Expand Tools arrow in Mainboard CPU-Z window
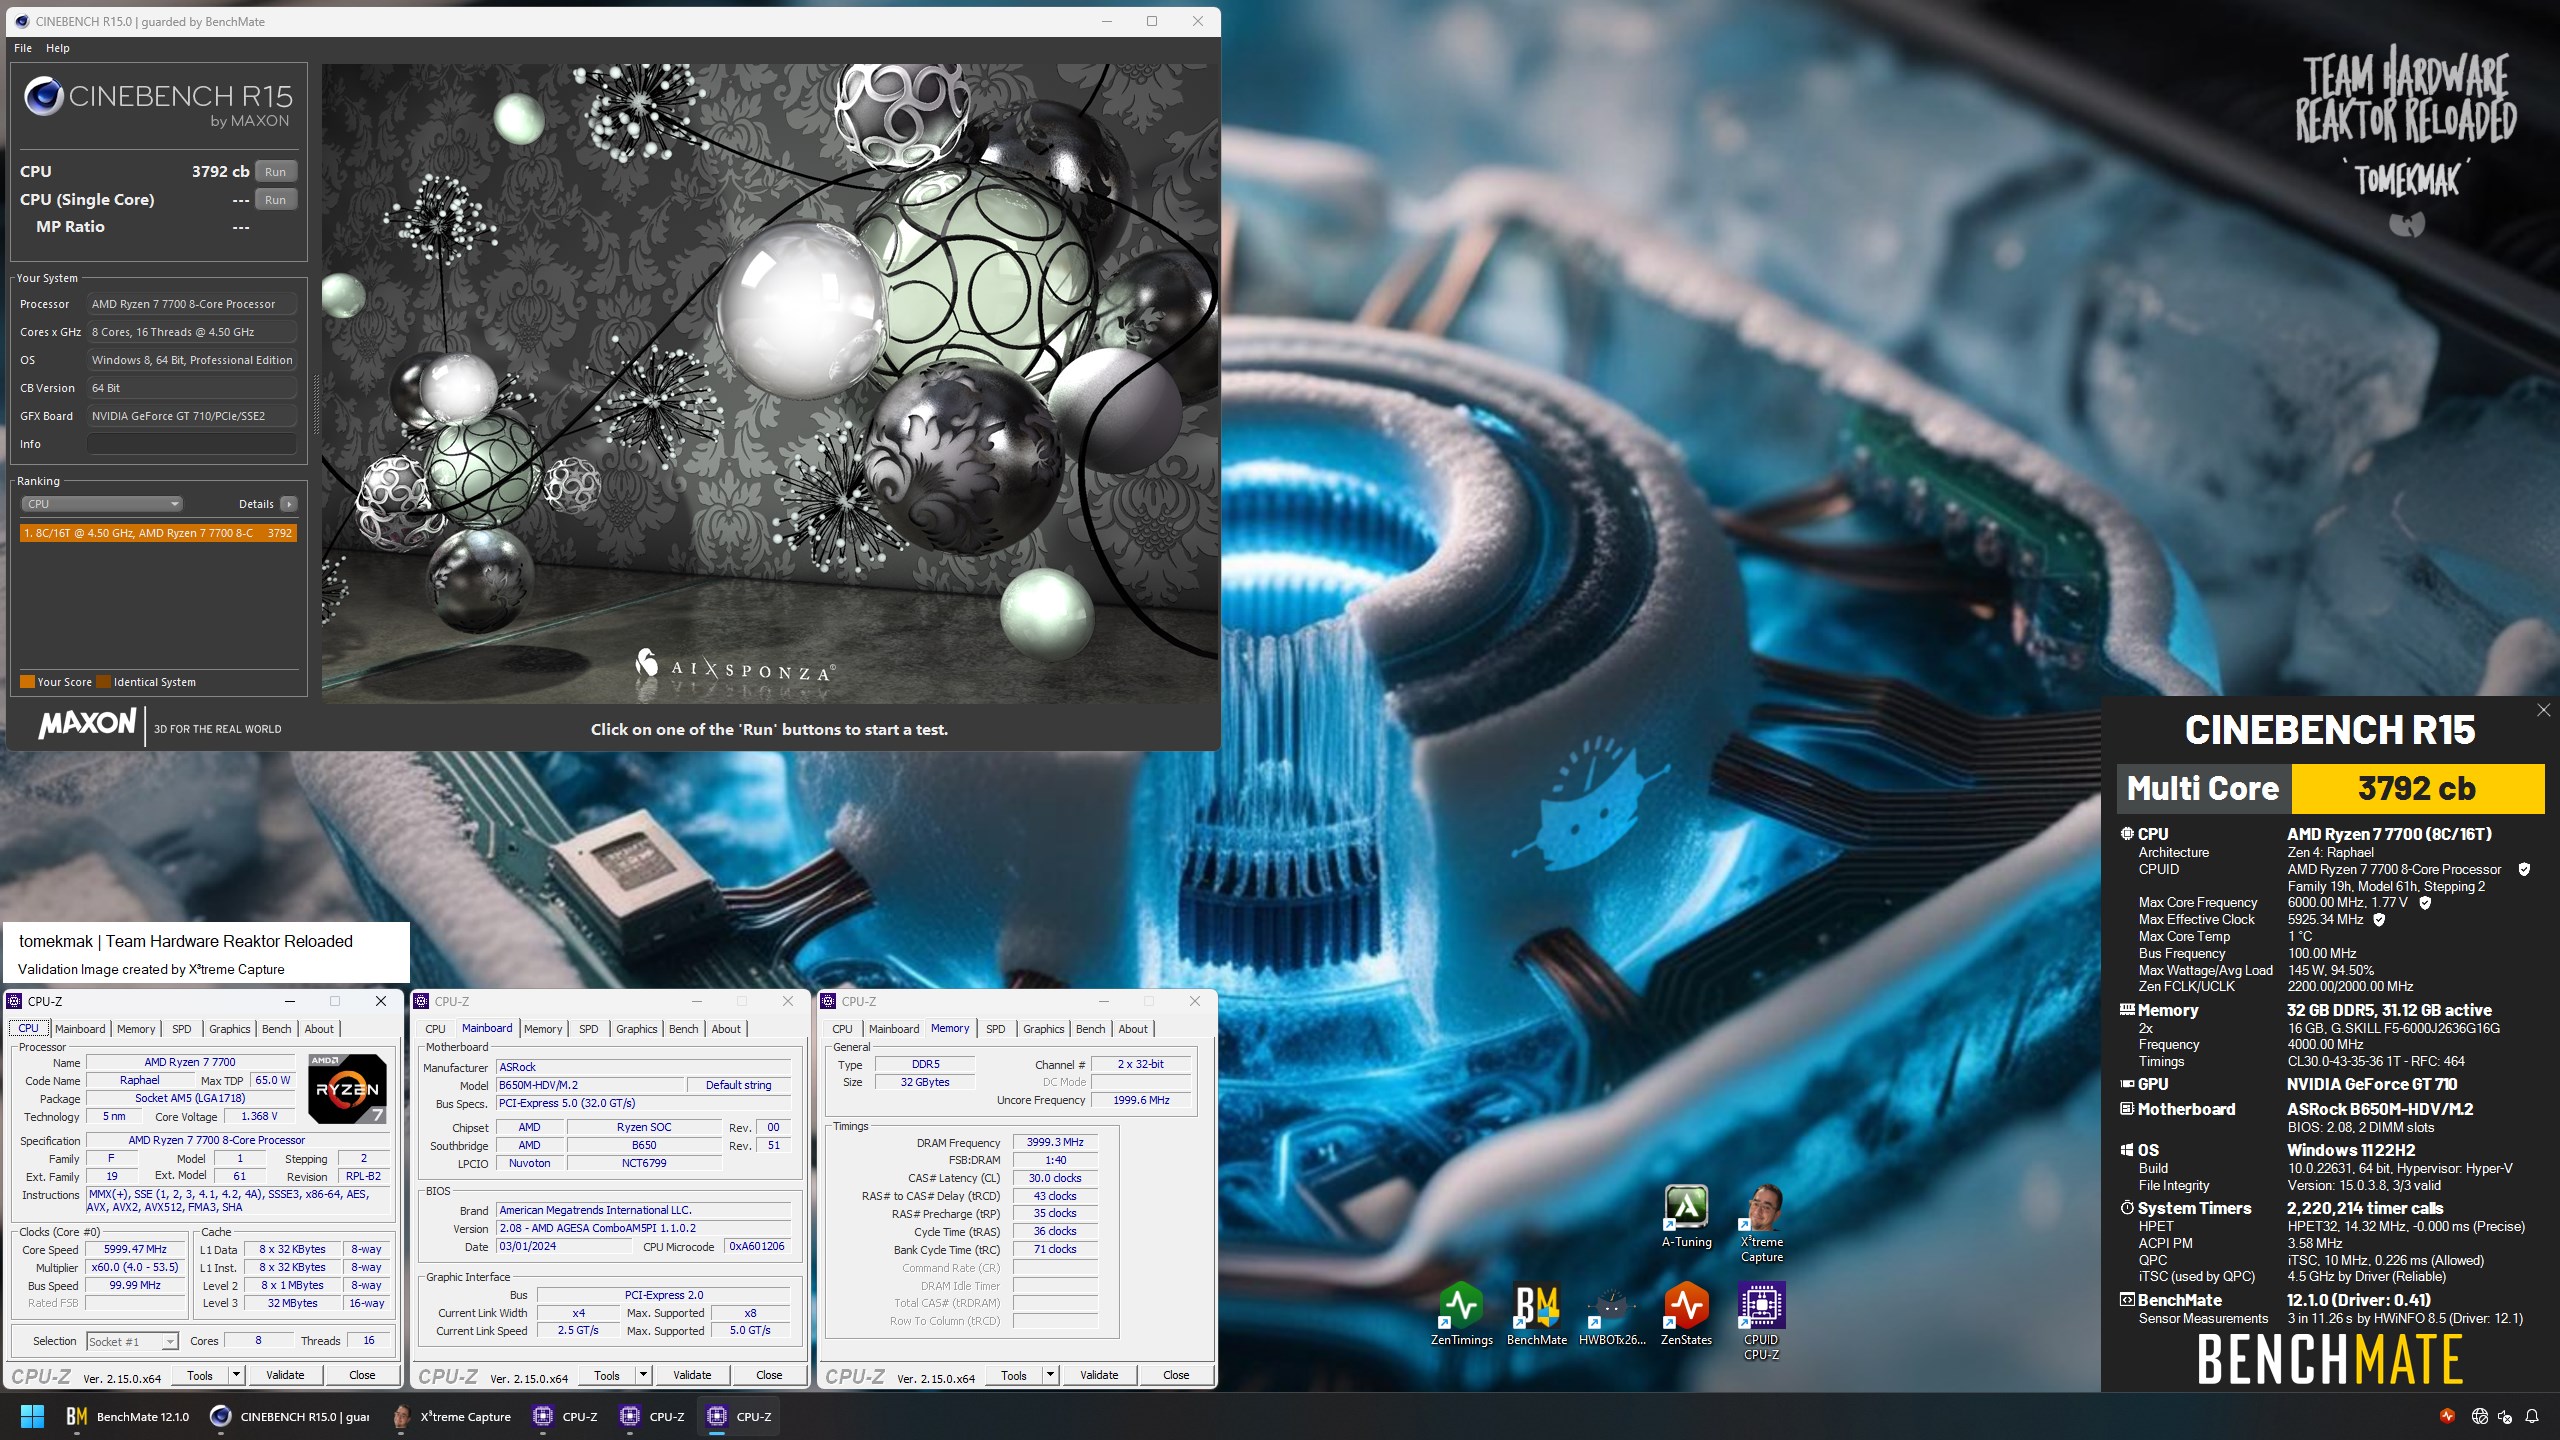 (643, 1375)
